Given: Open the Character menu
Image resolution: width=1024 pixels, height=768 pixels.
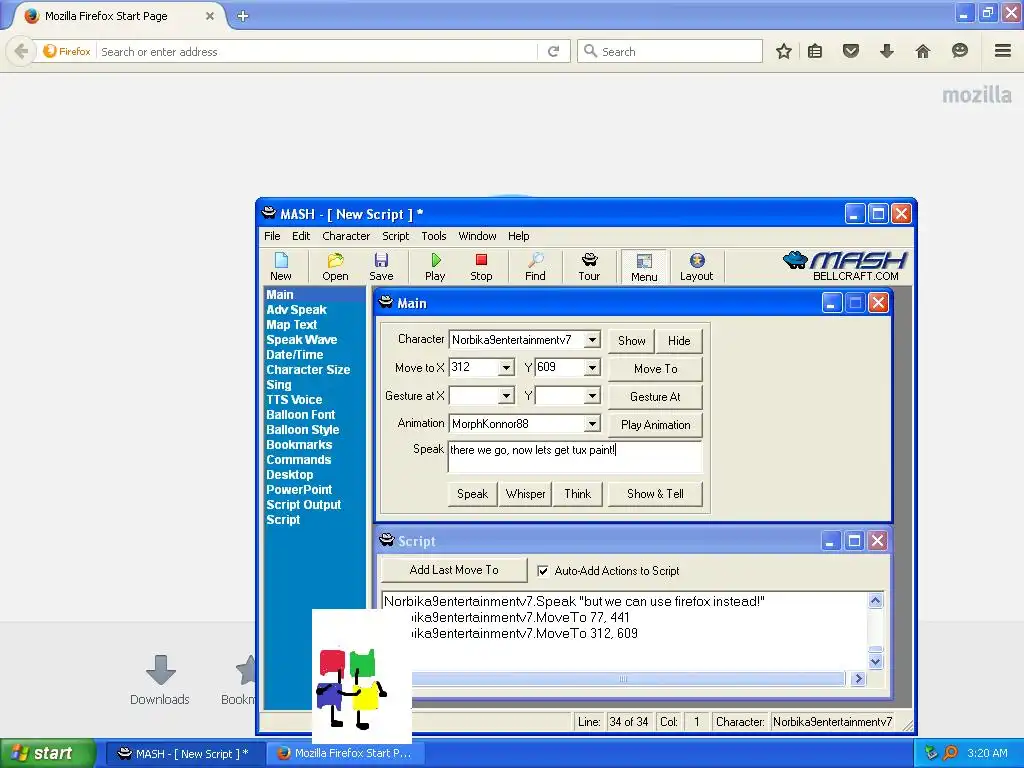Looking at the screenshot, I should click(x=346, y=236).
